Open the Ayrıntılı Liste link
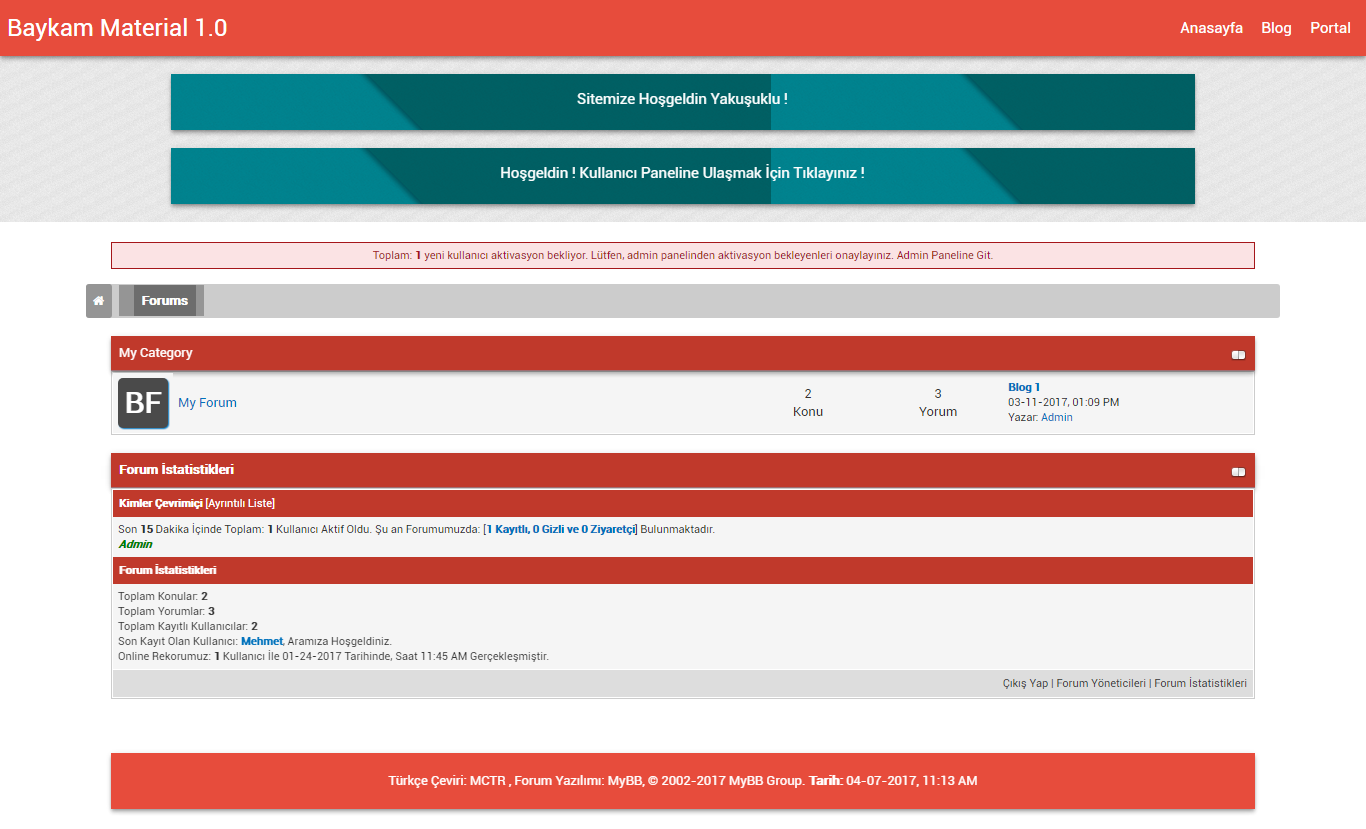 click(x=240, y=503)
